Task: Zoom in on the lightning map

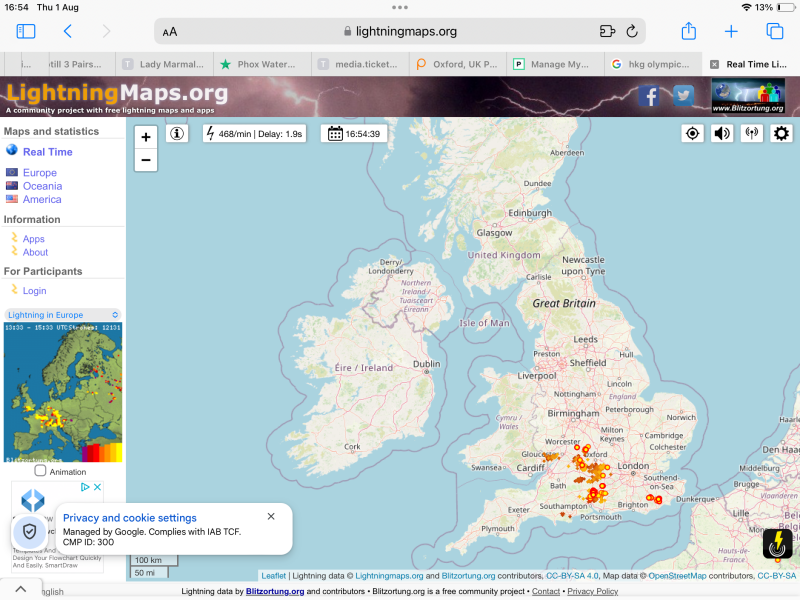Action: point(146,138)
